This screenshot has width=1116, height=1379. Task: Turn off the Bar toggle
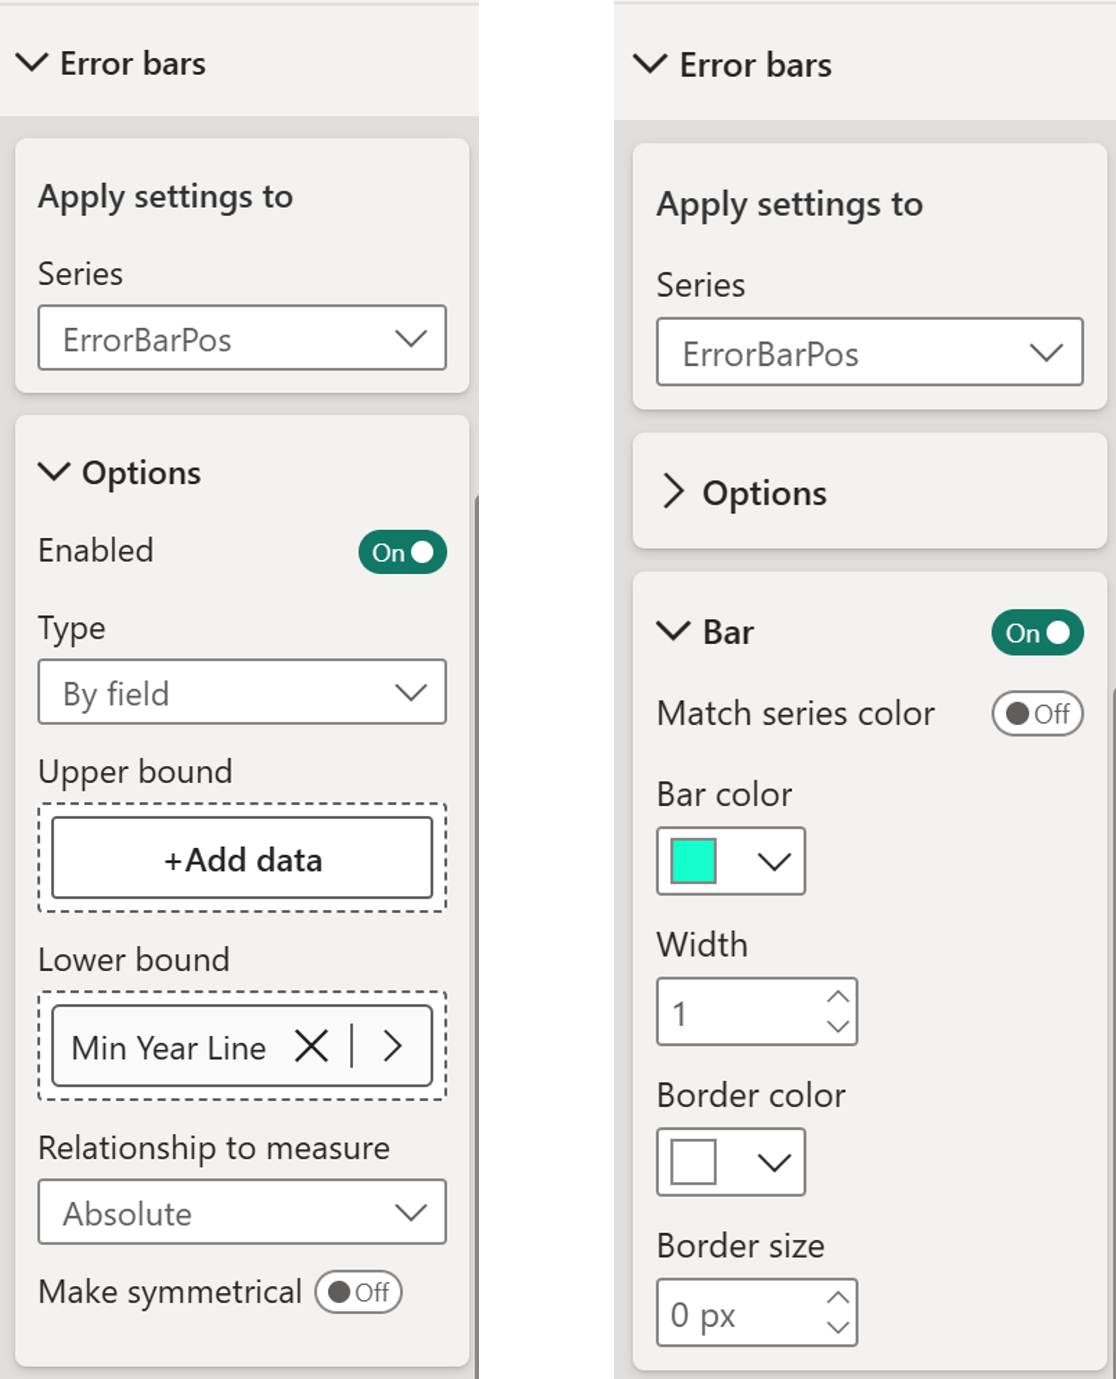coord(1037,633)
